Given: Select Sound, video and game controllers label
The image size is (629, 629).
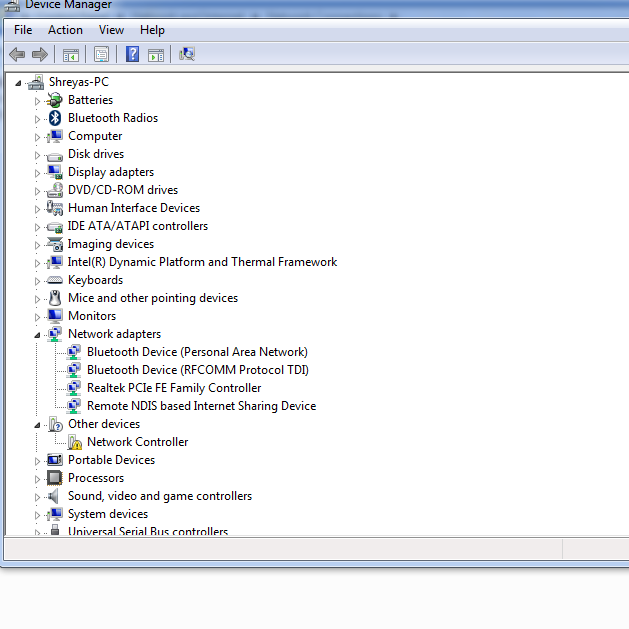Looking at the screenshot, I should coord(160,496).
